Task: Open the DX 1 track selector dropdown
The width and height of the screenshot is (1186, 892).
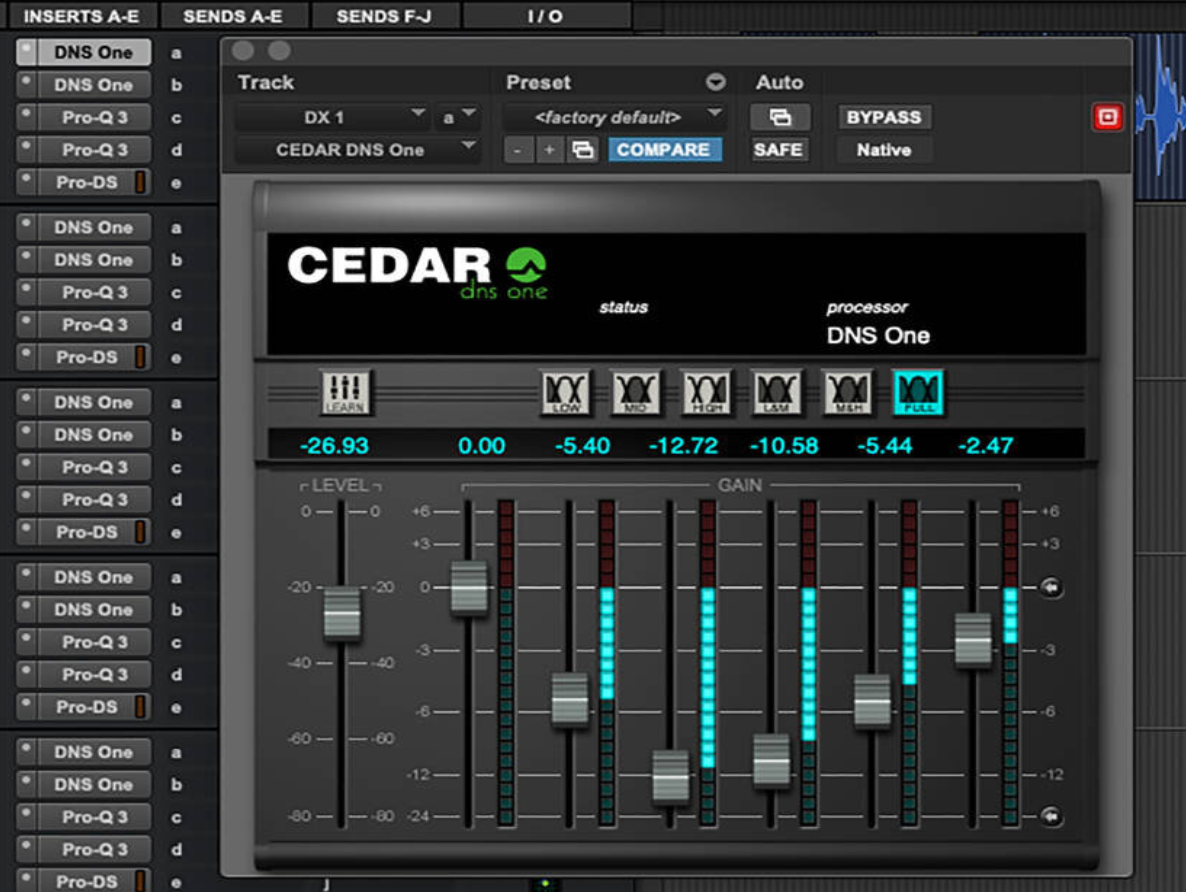Action: [331, 117]
